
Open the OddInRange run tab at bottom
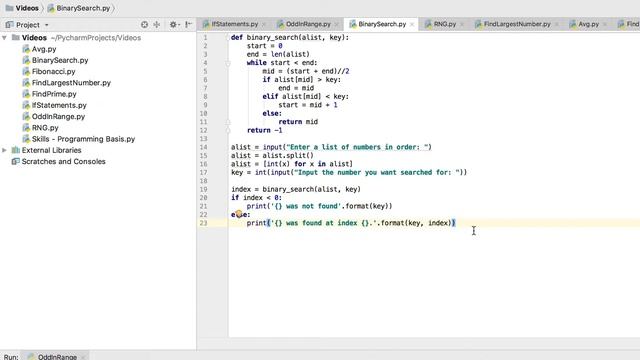[57, 356]
